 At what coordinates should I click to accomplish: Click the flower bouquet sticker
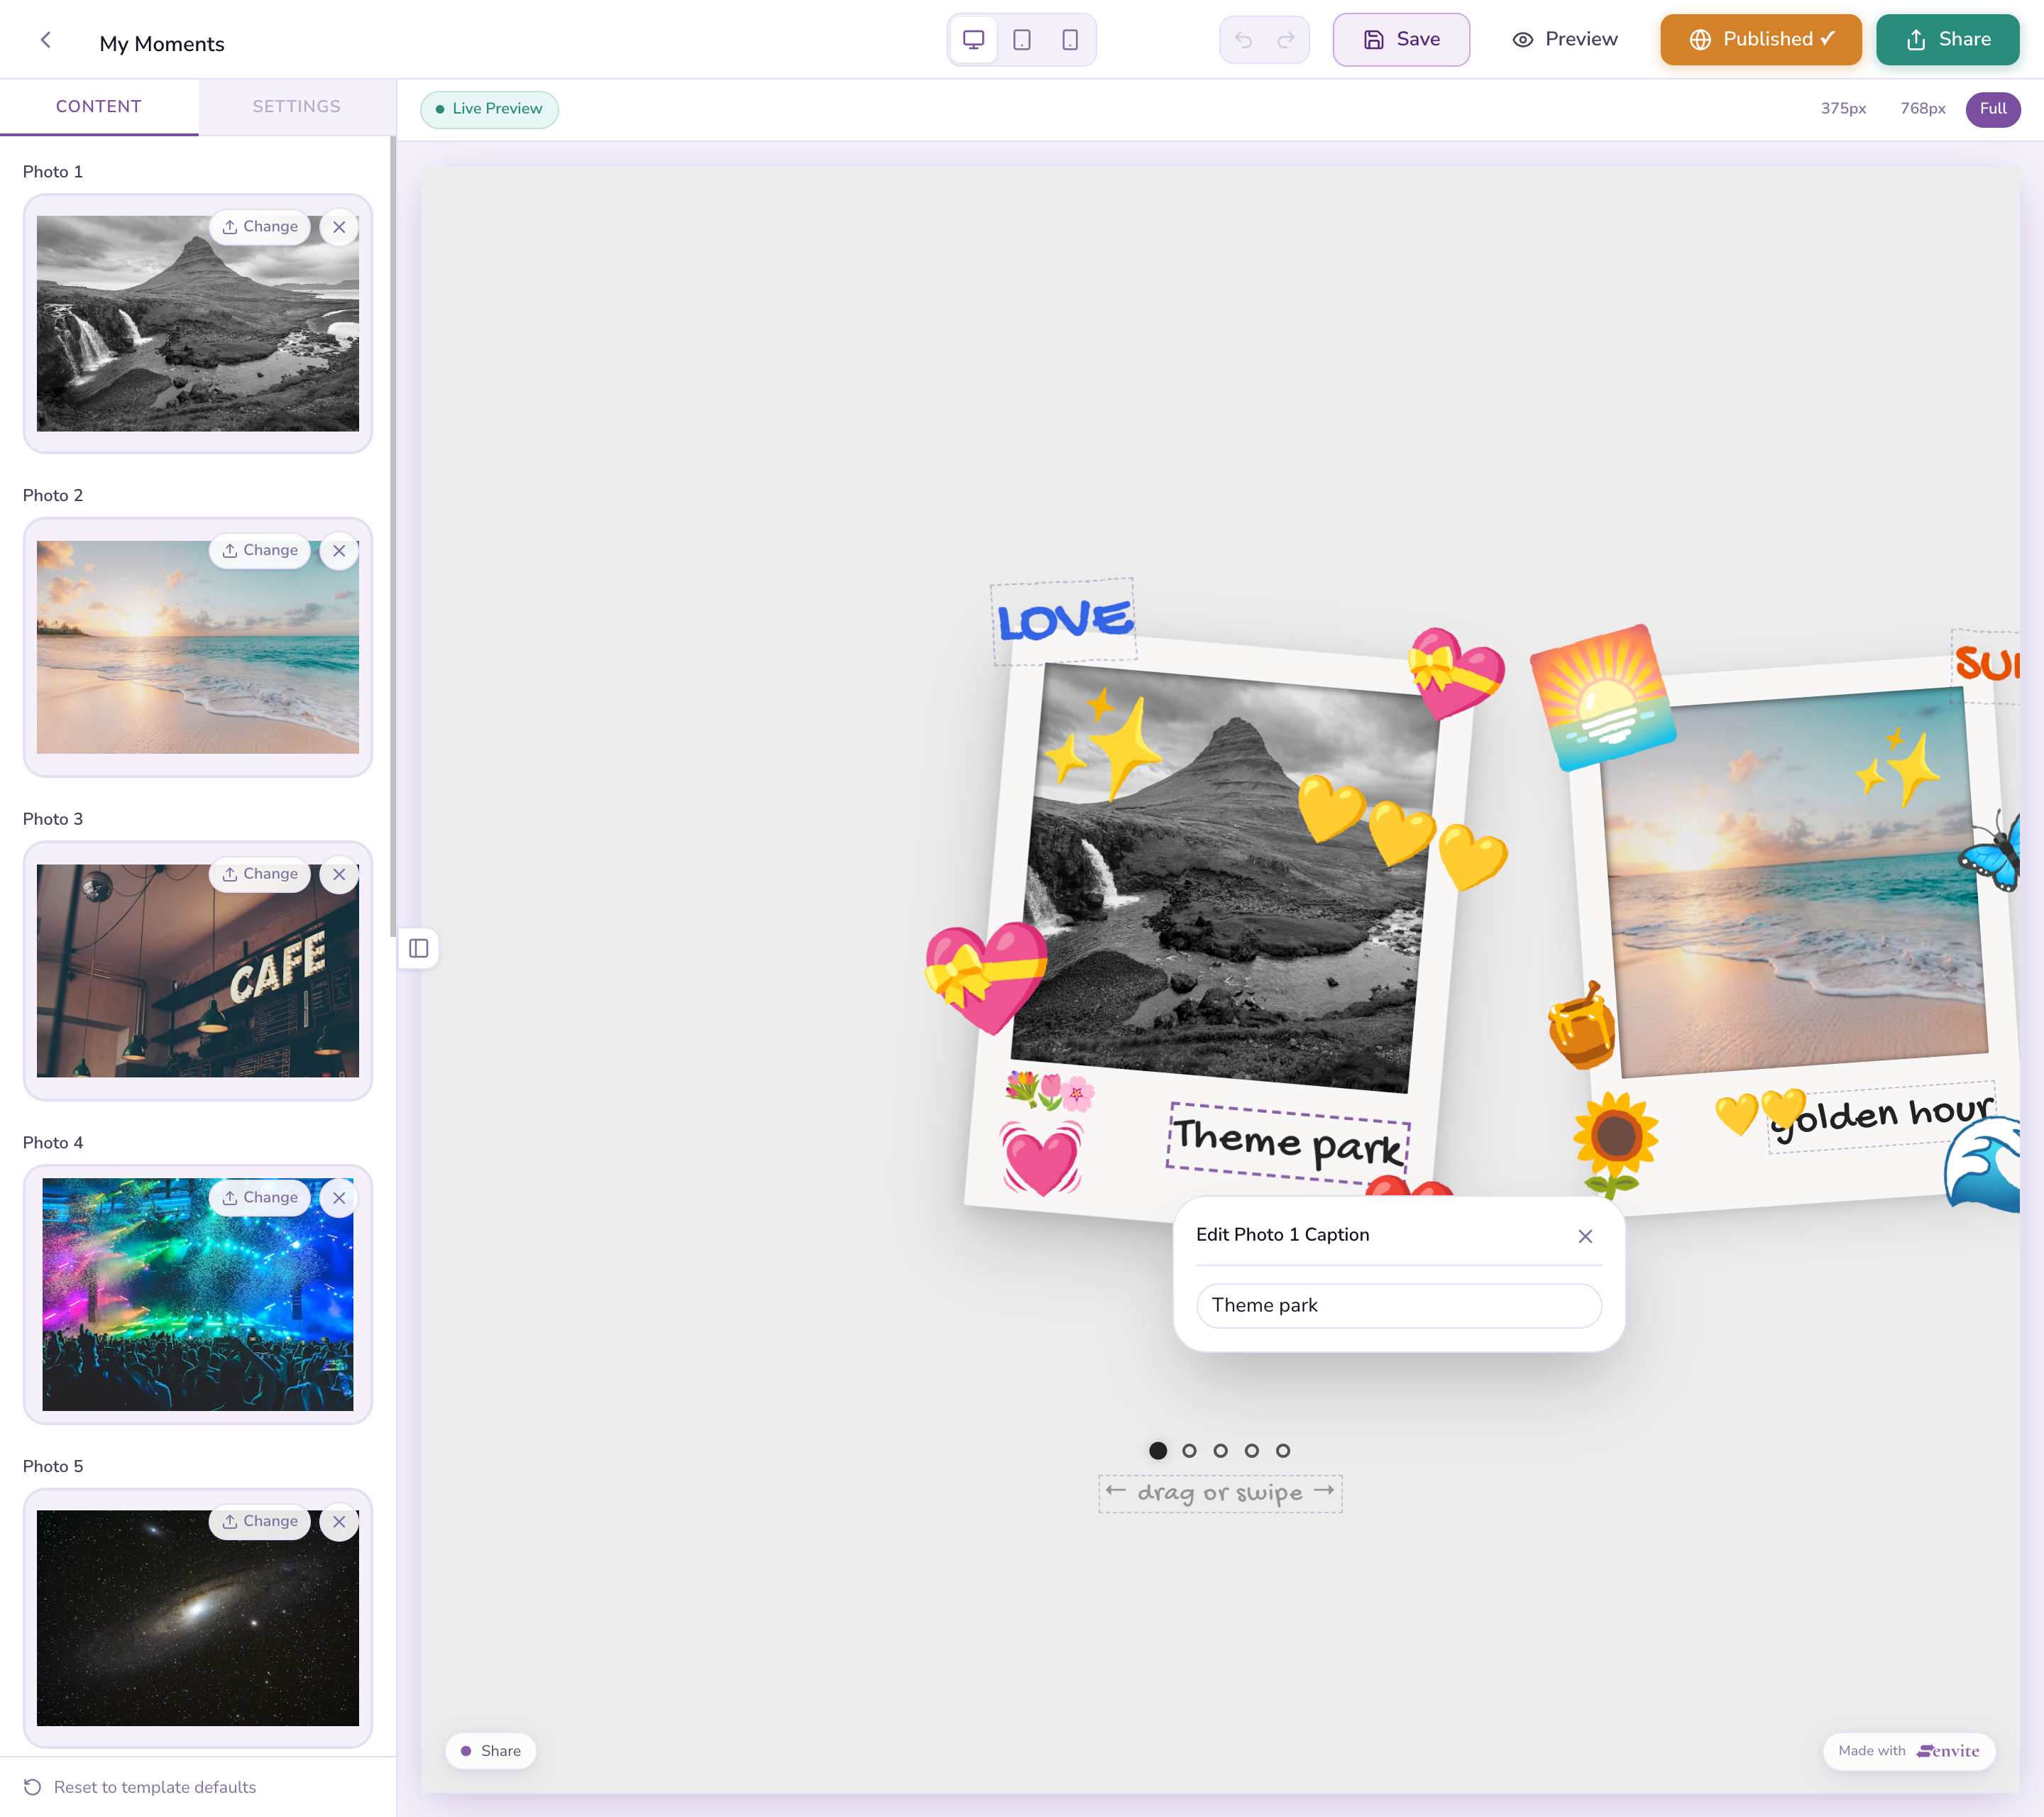point(1049,1091)
